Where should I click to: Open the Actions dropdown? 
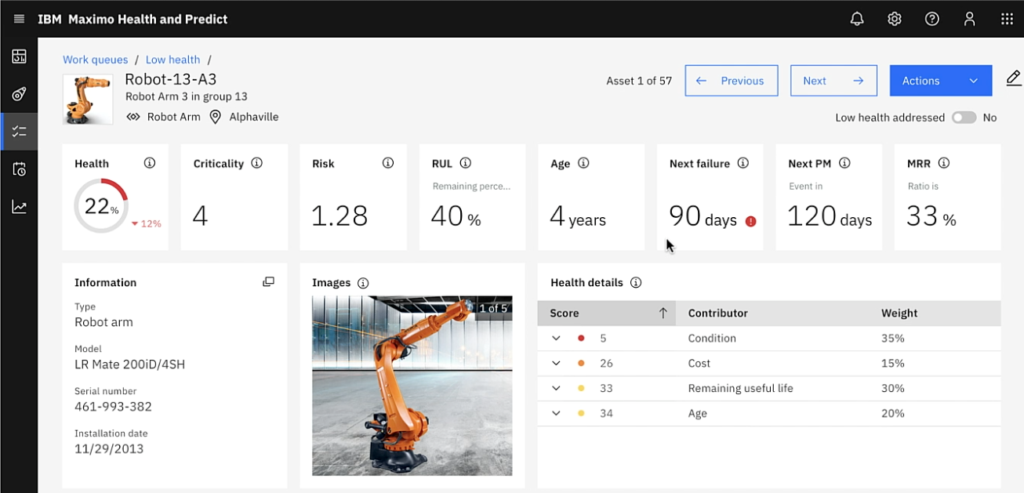pos(939,81)
